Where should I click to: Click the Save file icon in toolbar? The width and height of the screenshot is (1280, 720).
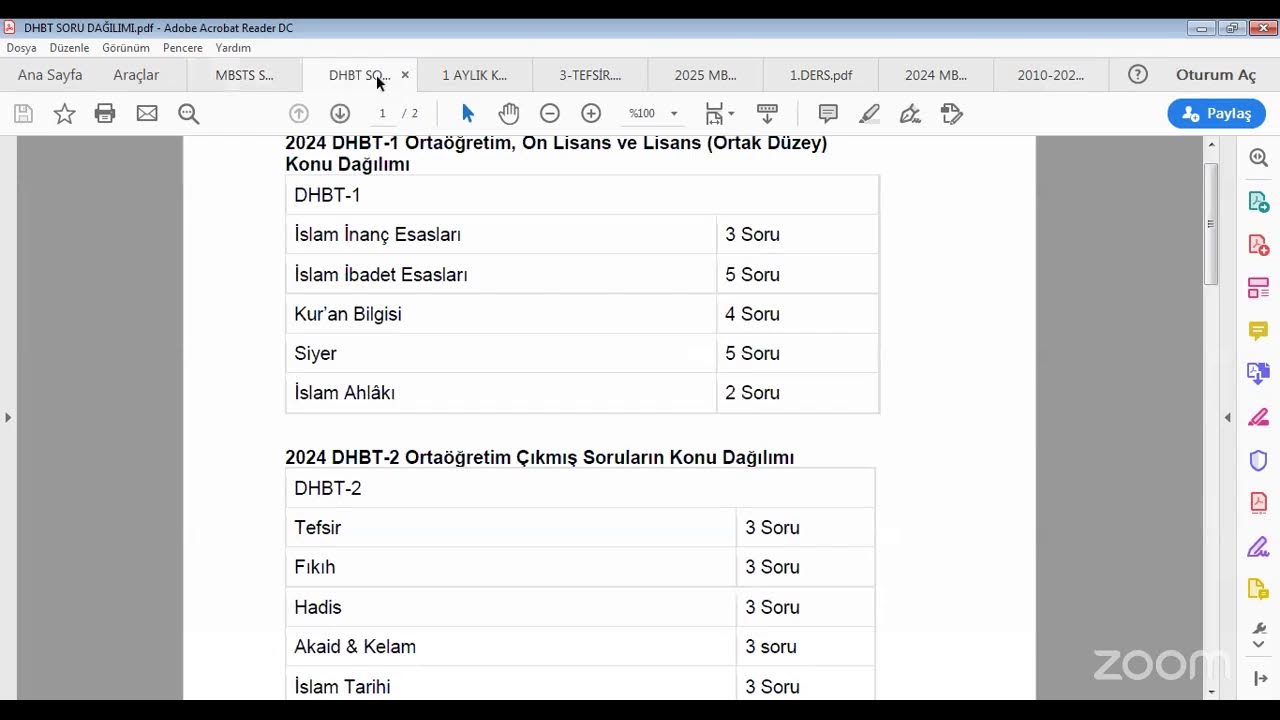(x=23, y=114)
